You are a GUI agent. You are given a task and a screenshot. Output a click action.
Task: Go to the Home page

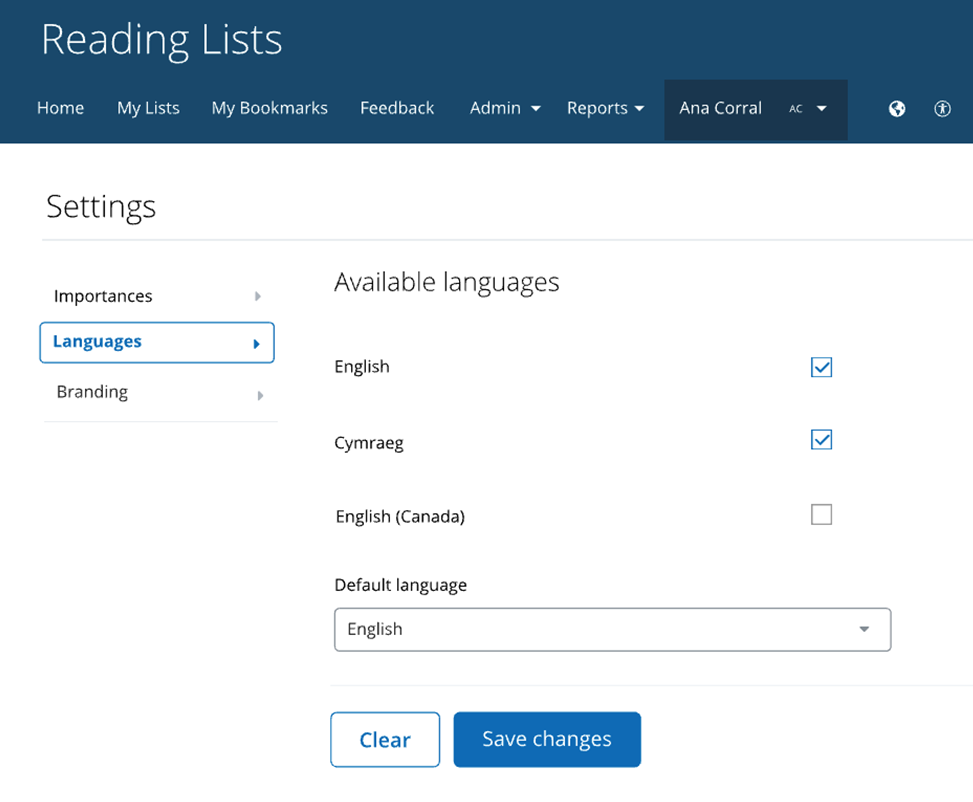60,108
